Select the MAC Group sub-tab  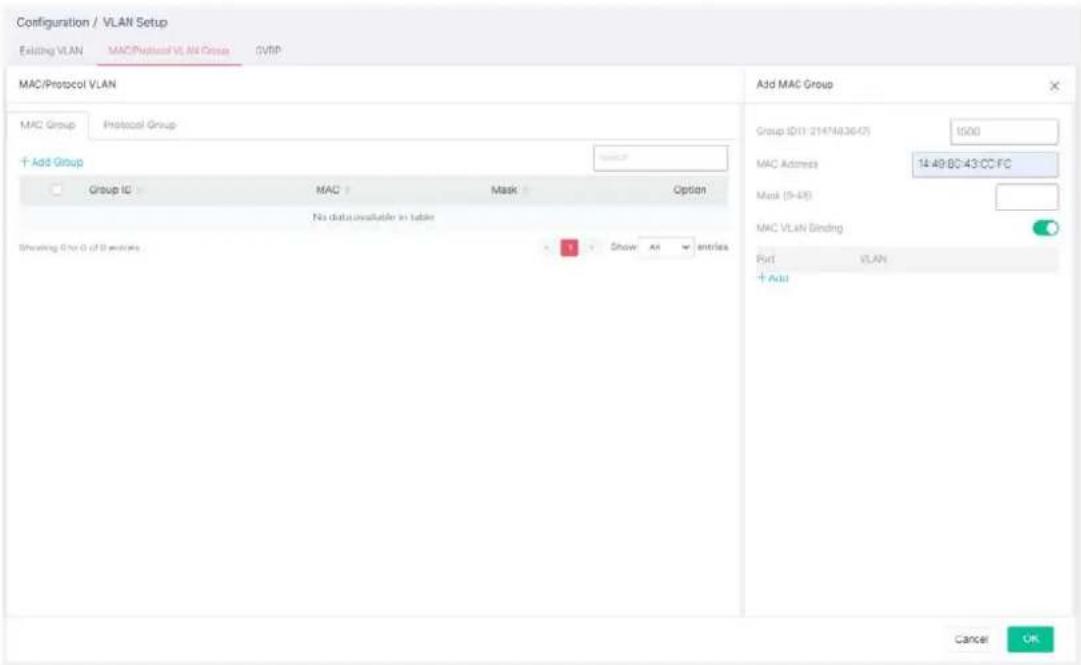pos(48,125)
